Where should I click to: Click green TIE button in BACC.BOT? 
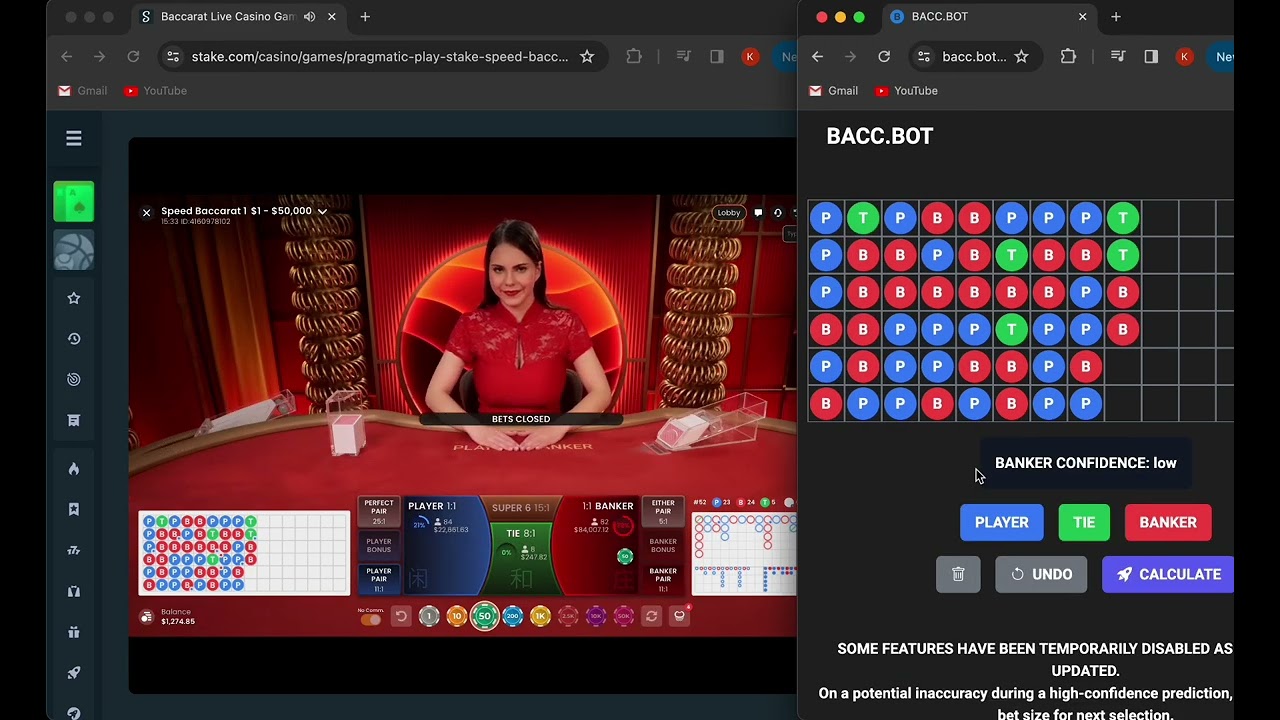pos(1084,522)
